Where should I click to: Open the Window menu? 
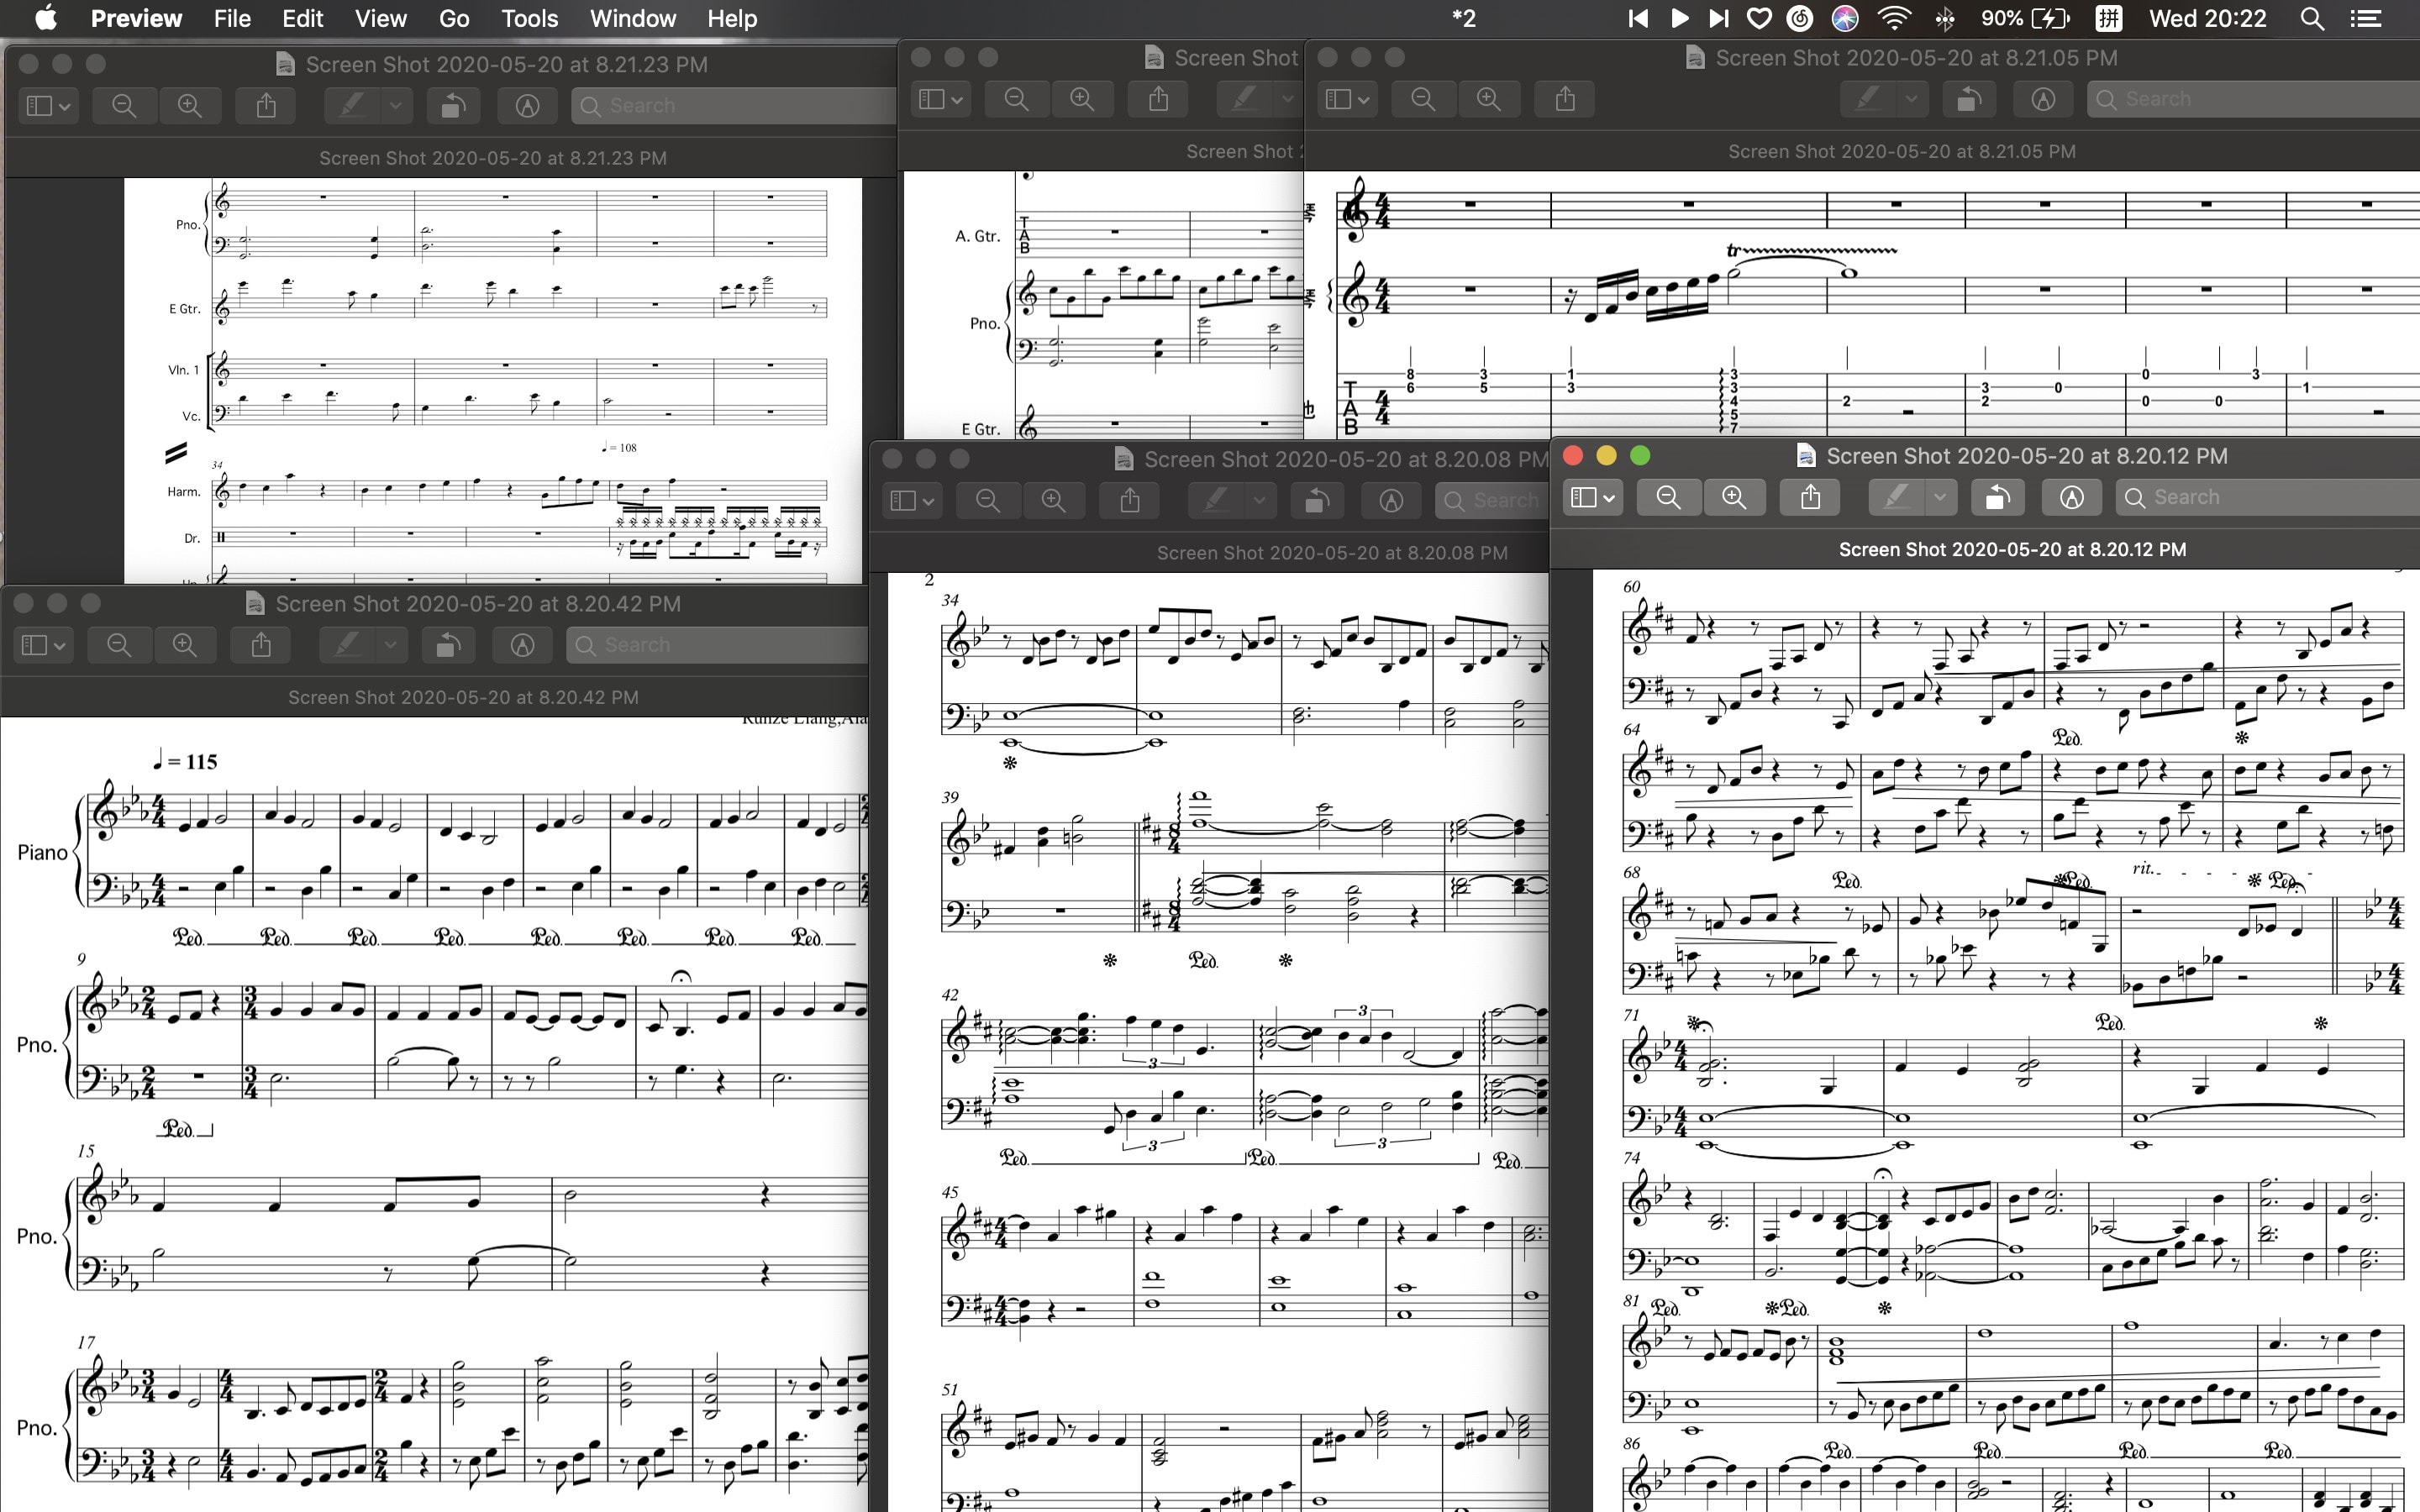pos(633,18)
